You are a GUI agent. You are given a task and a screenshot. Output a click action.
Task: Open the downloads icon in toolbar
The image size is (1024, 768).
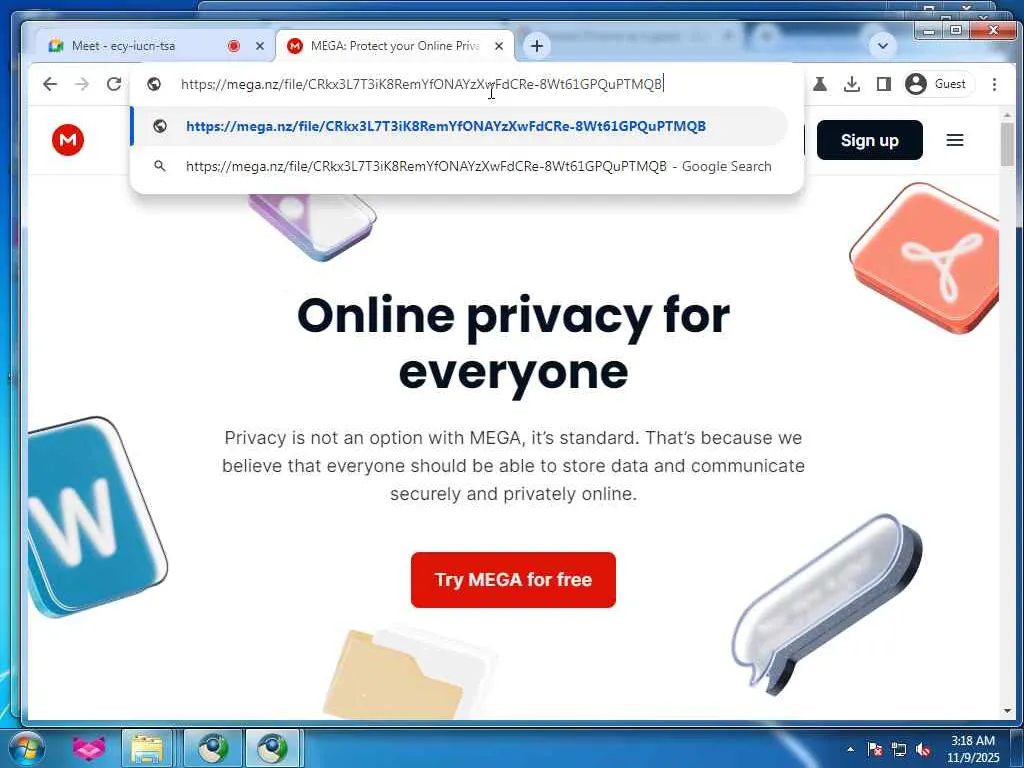click(x=852, y=84)
